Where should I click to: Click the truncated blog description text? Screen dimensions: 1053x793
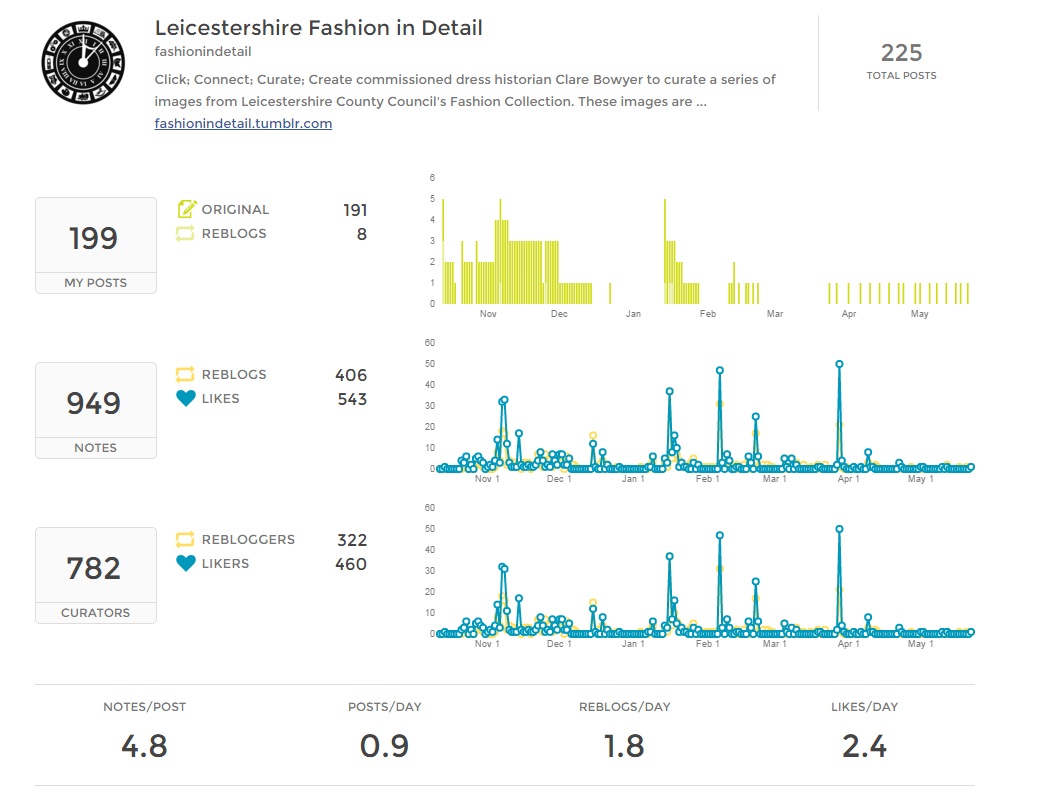click(x=465, y=90)
